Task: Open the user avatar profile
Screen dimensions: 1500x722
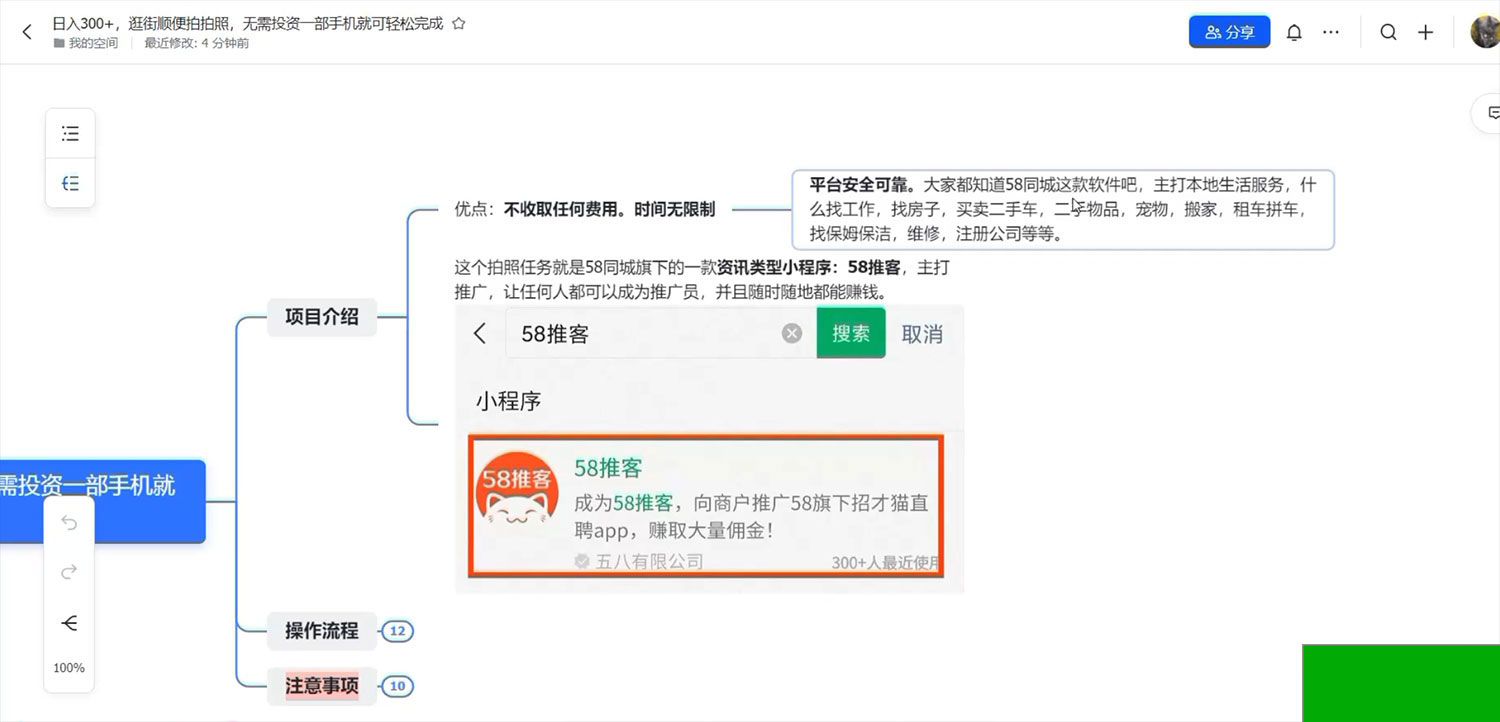Action: click(1485, 32)
